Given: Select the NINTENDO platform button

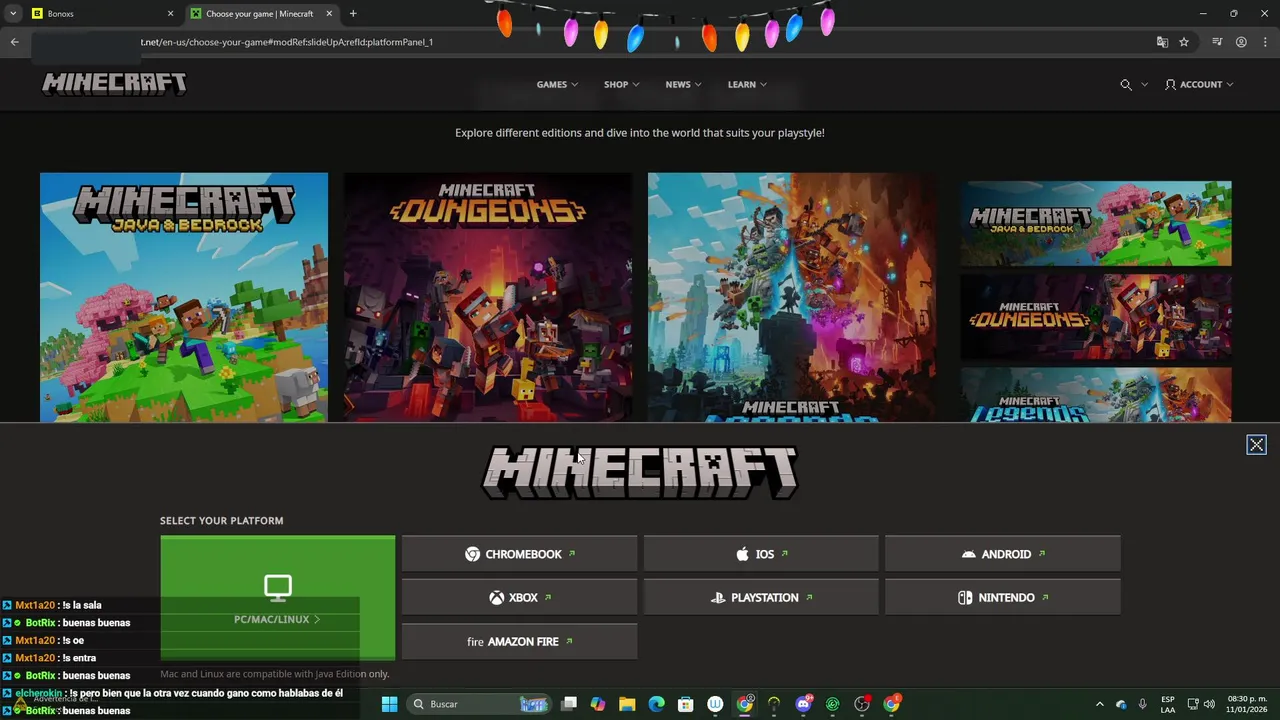Looking at the screenshot, I should click(1003, 598).
